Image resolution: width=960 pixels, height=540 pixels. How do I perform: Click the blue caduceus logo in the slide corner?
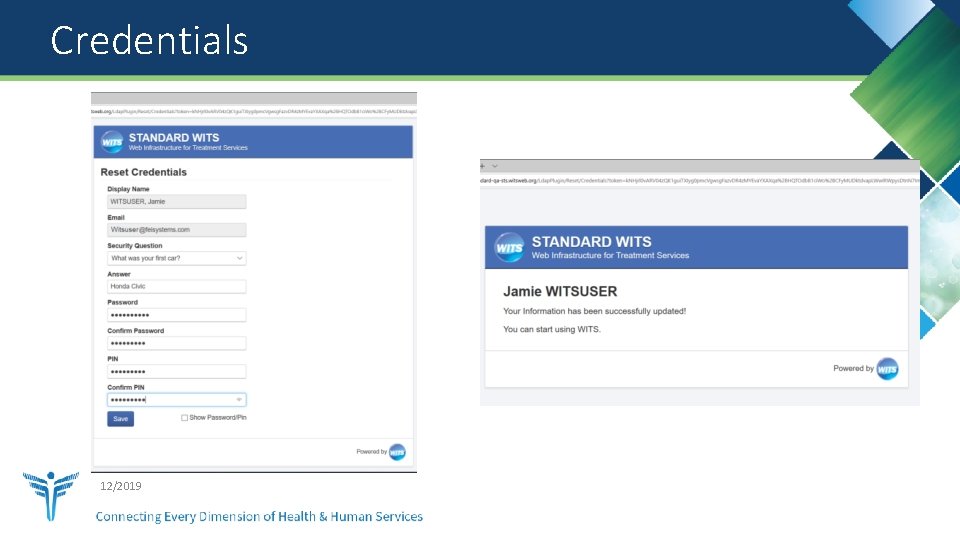51,495
